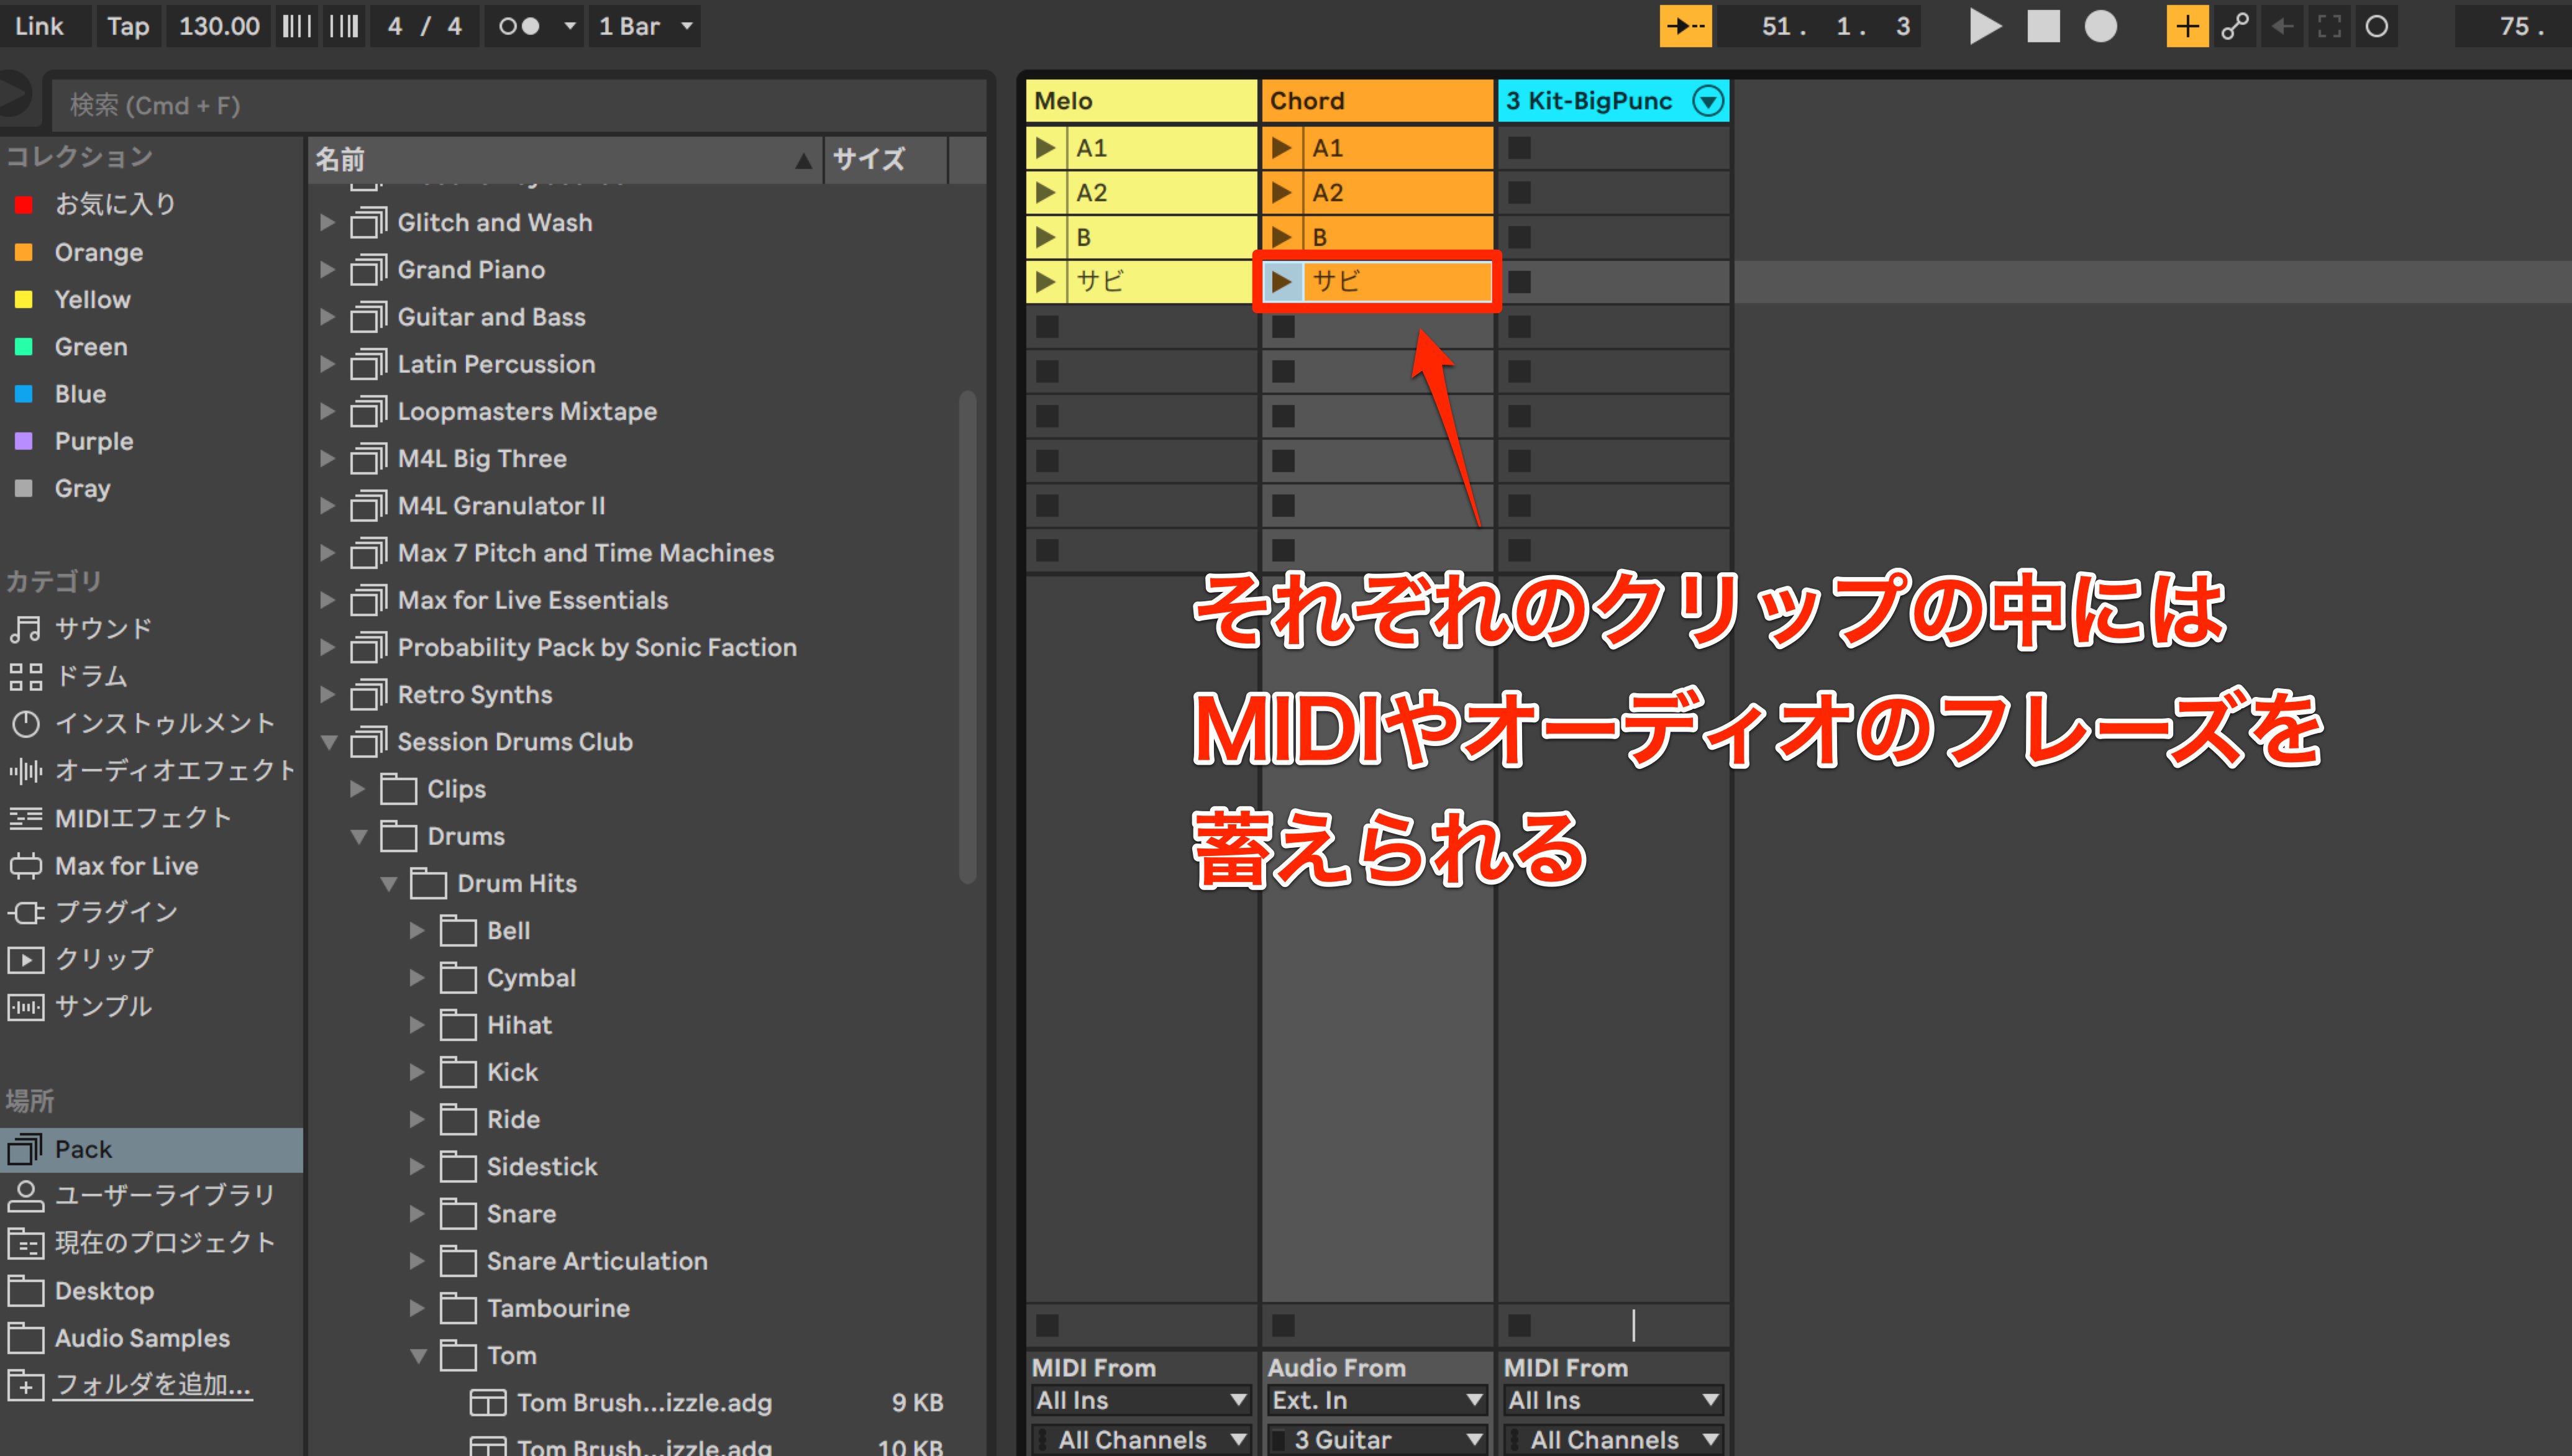Select the Pack place
2572x1456 pixels.
coord(150,1149)
